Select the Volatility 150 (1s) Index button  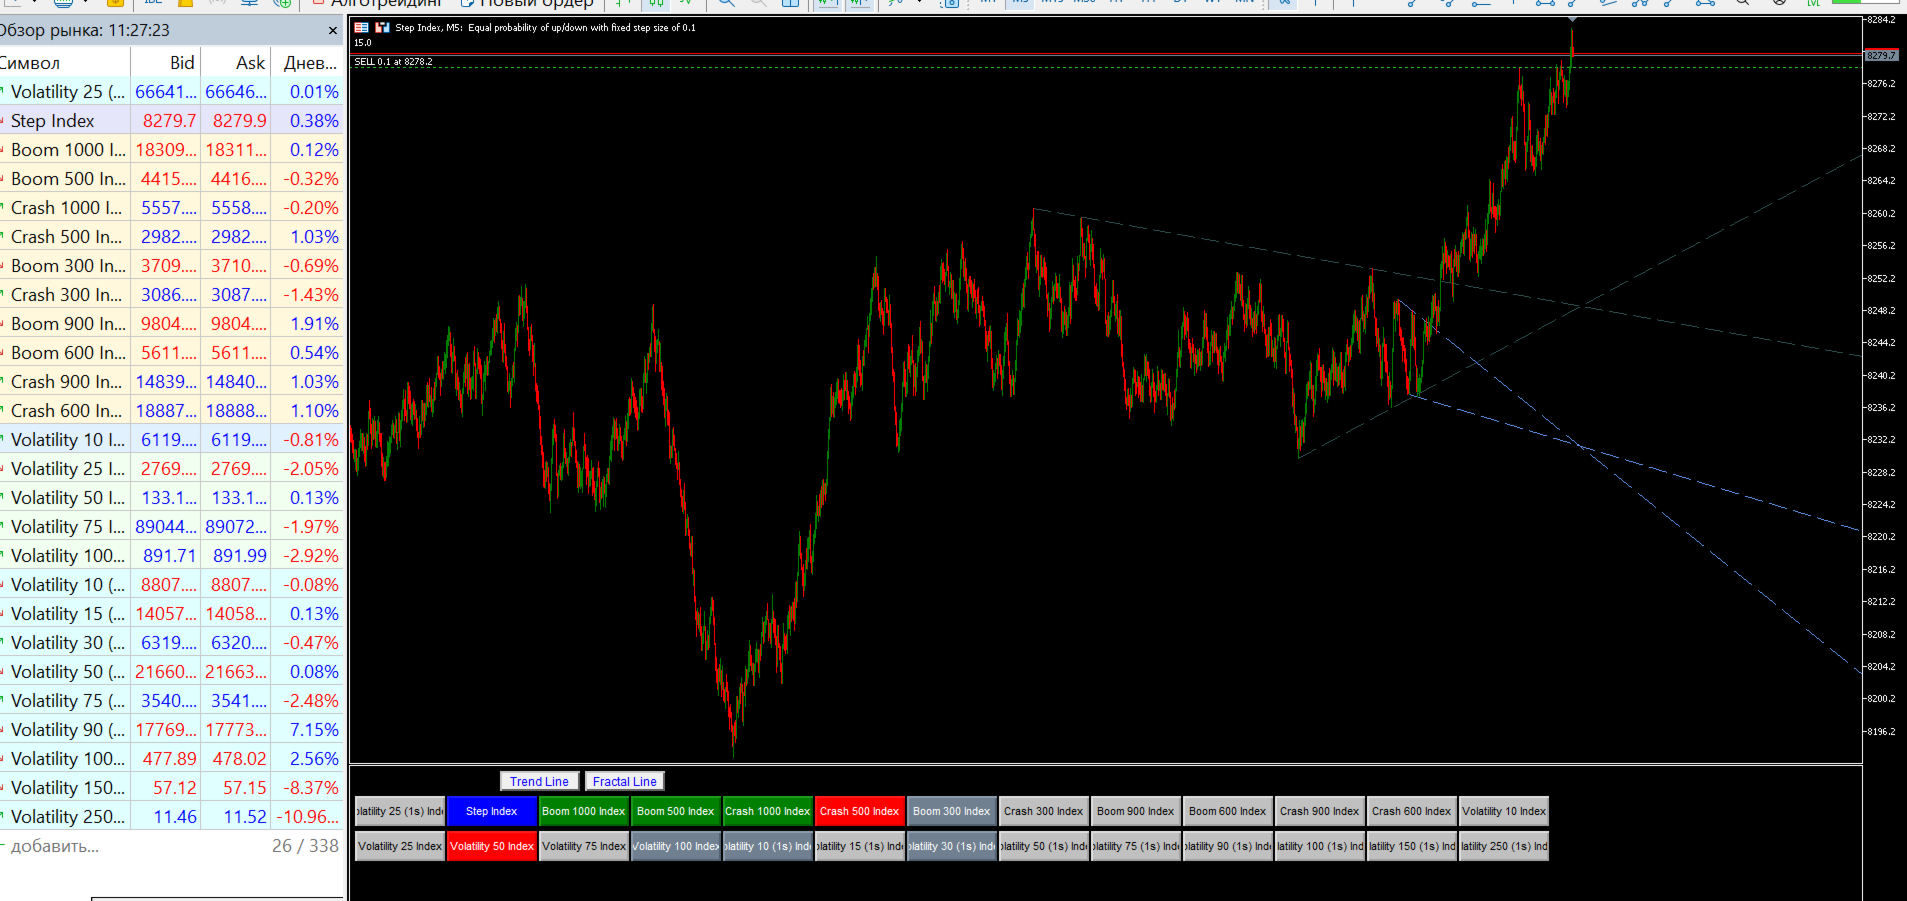pyautogui.click(x=1411, y=846)
